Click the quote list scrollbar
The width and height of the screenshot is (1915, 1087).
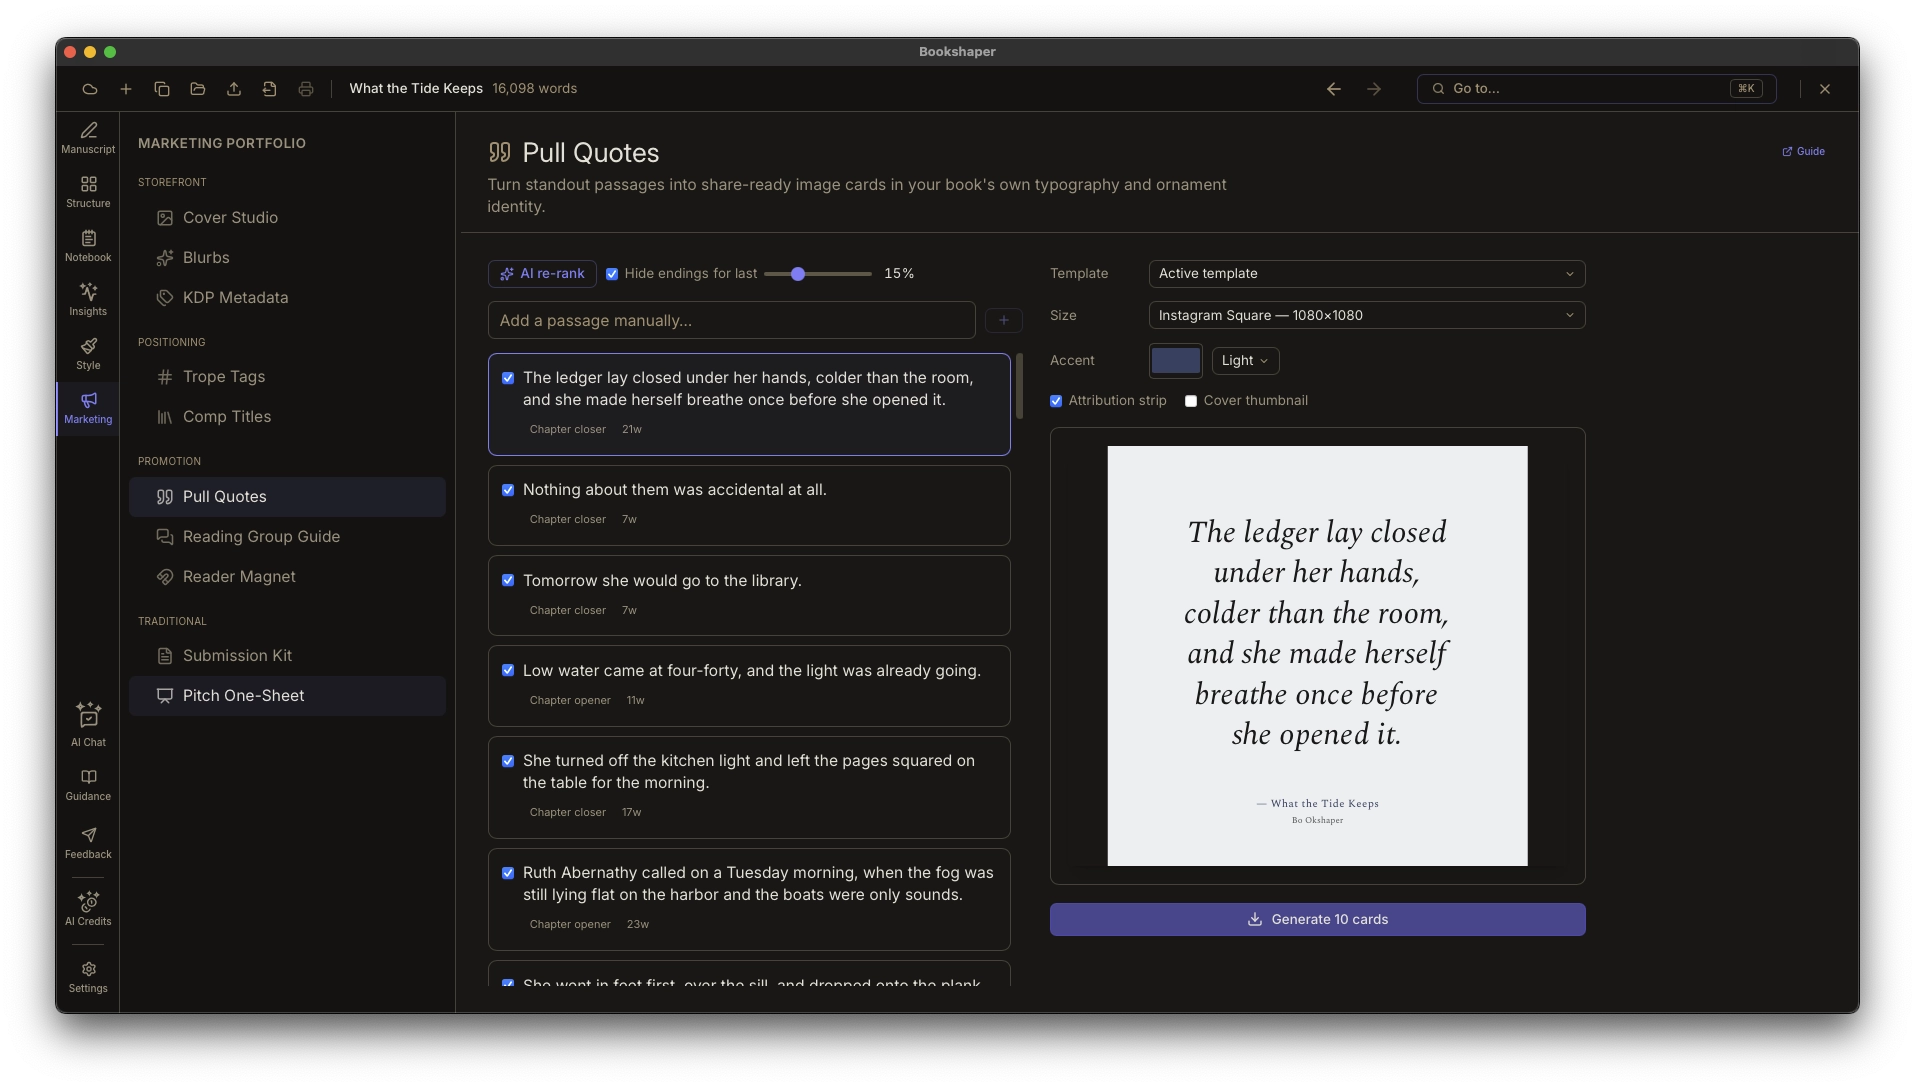[1019, 386]
